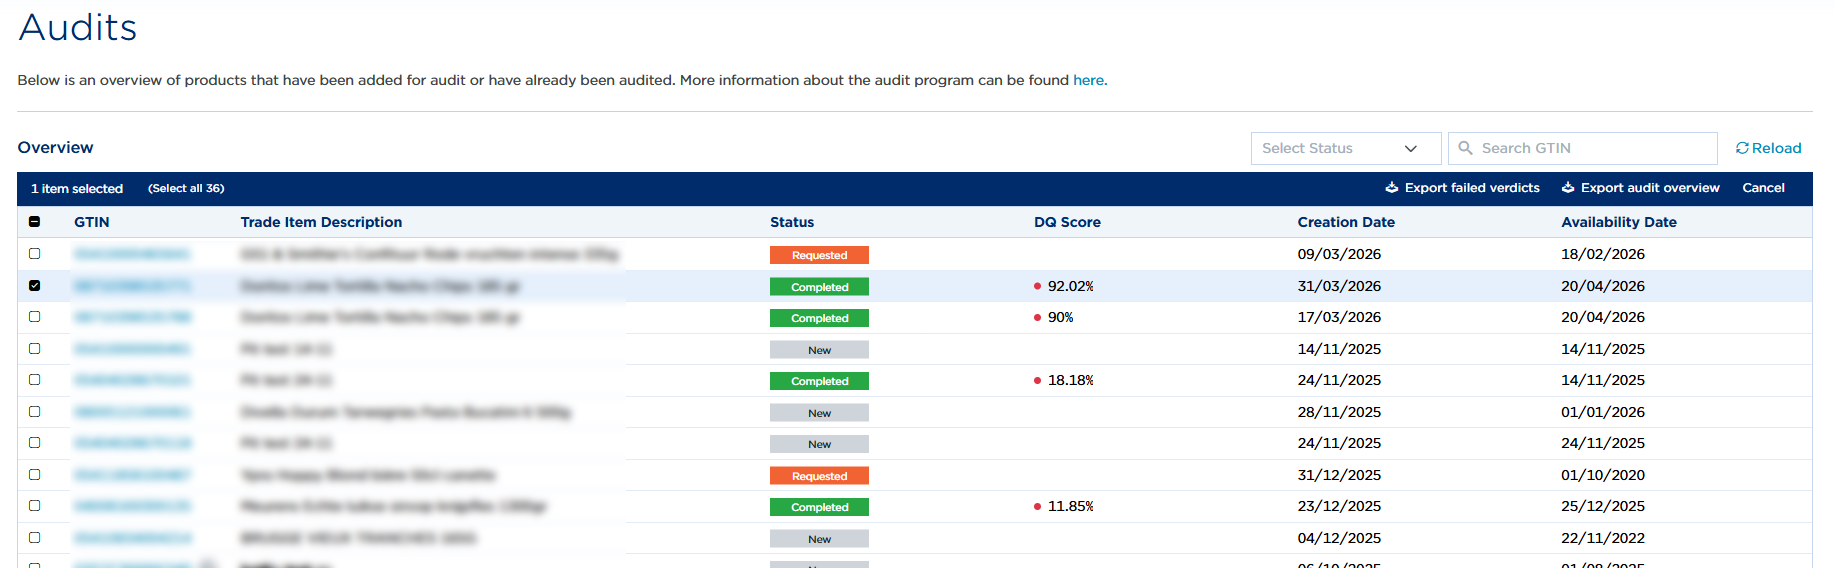
Task: Check the row with 18.18% DQ score
Action: (x=34, y=380)
